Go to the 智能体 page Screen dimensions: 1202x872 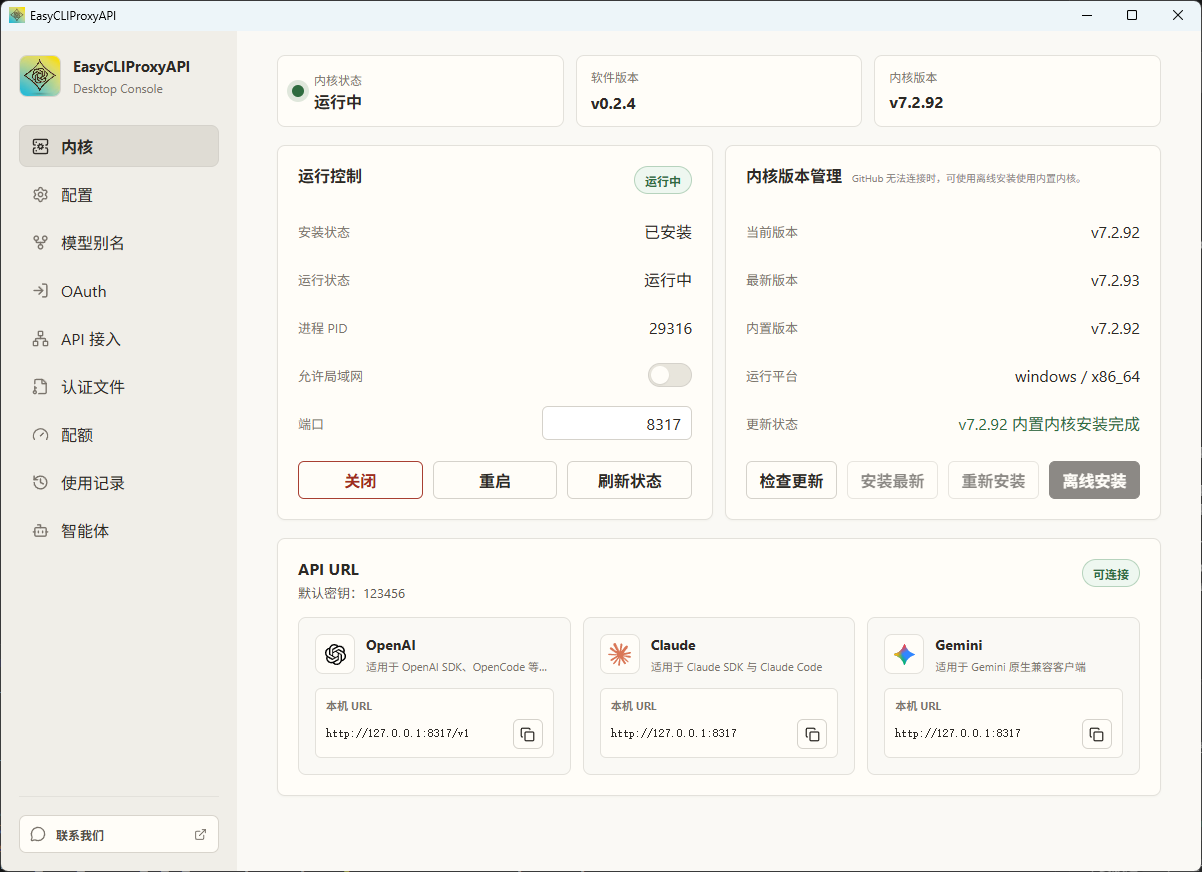[119, 531]
